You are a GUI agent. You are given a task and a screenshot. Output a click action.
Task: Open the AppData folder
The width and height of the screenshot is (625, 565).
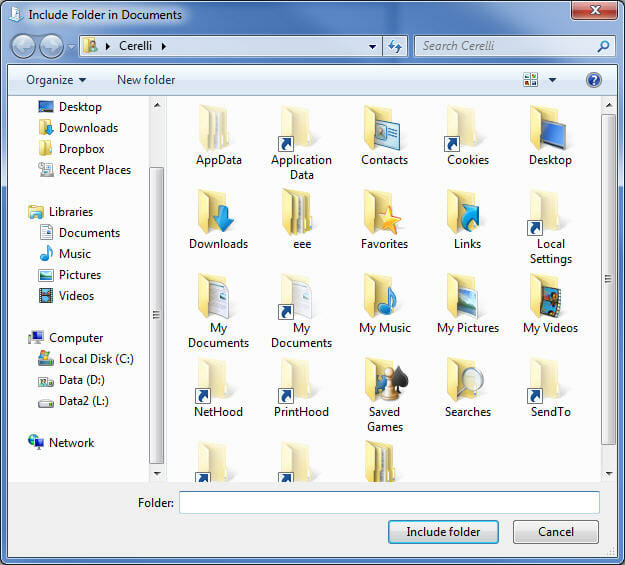pyautogui.click(x=218, y=136)
